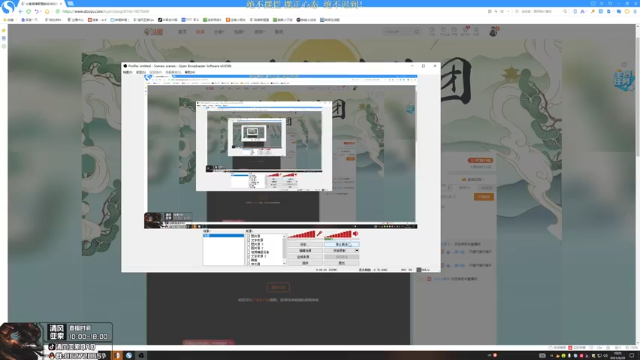Toggle the first source checkbox in sources list
Screen dimensions: 640x360
coord(248,236)
